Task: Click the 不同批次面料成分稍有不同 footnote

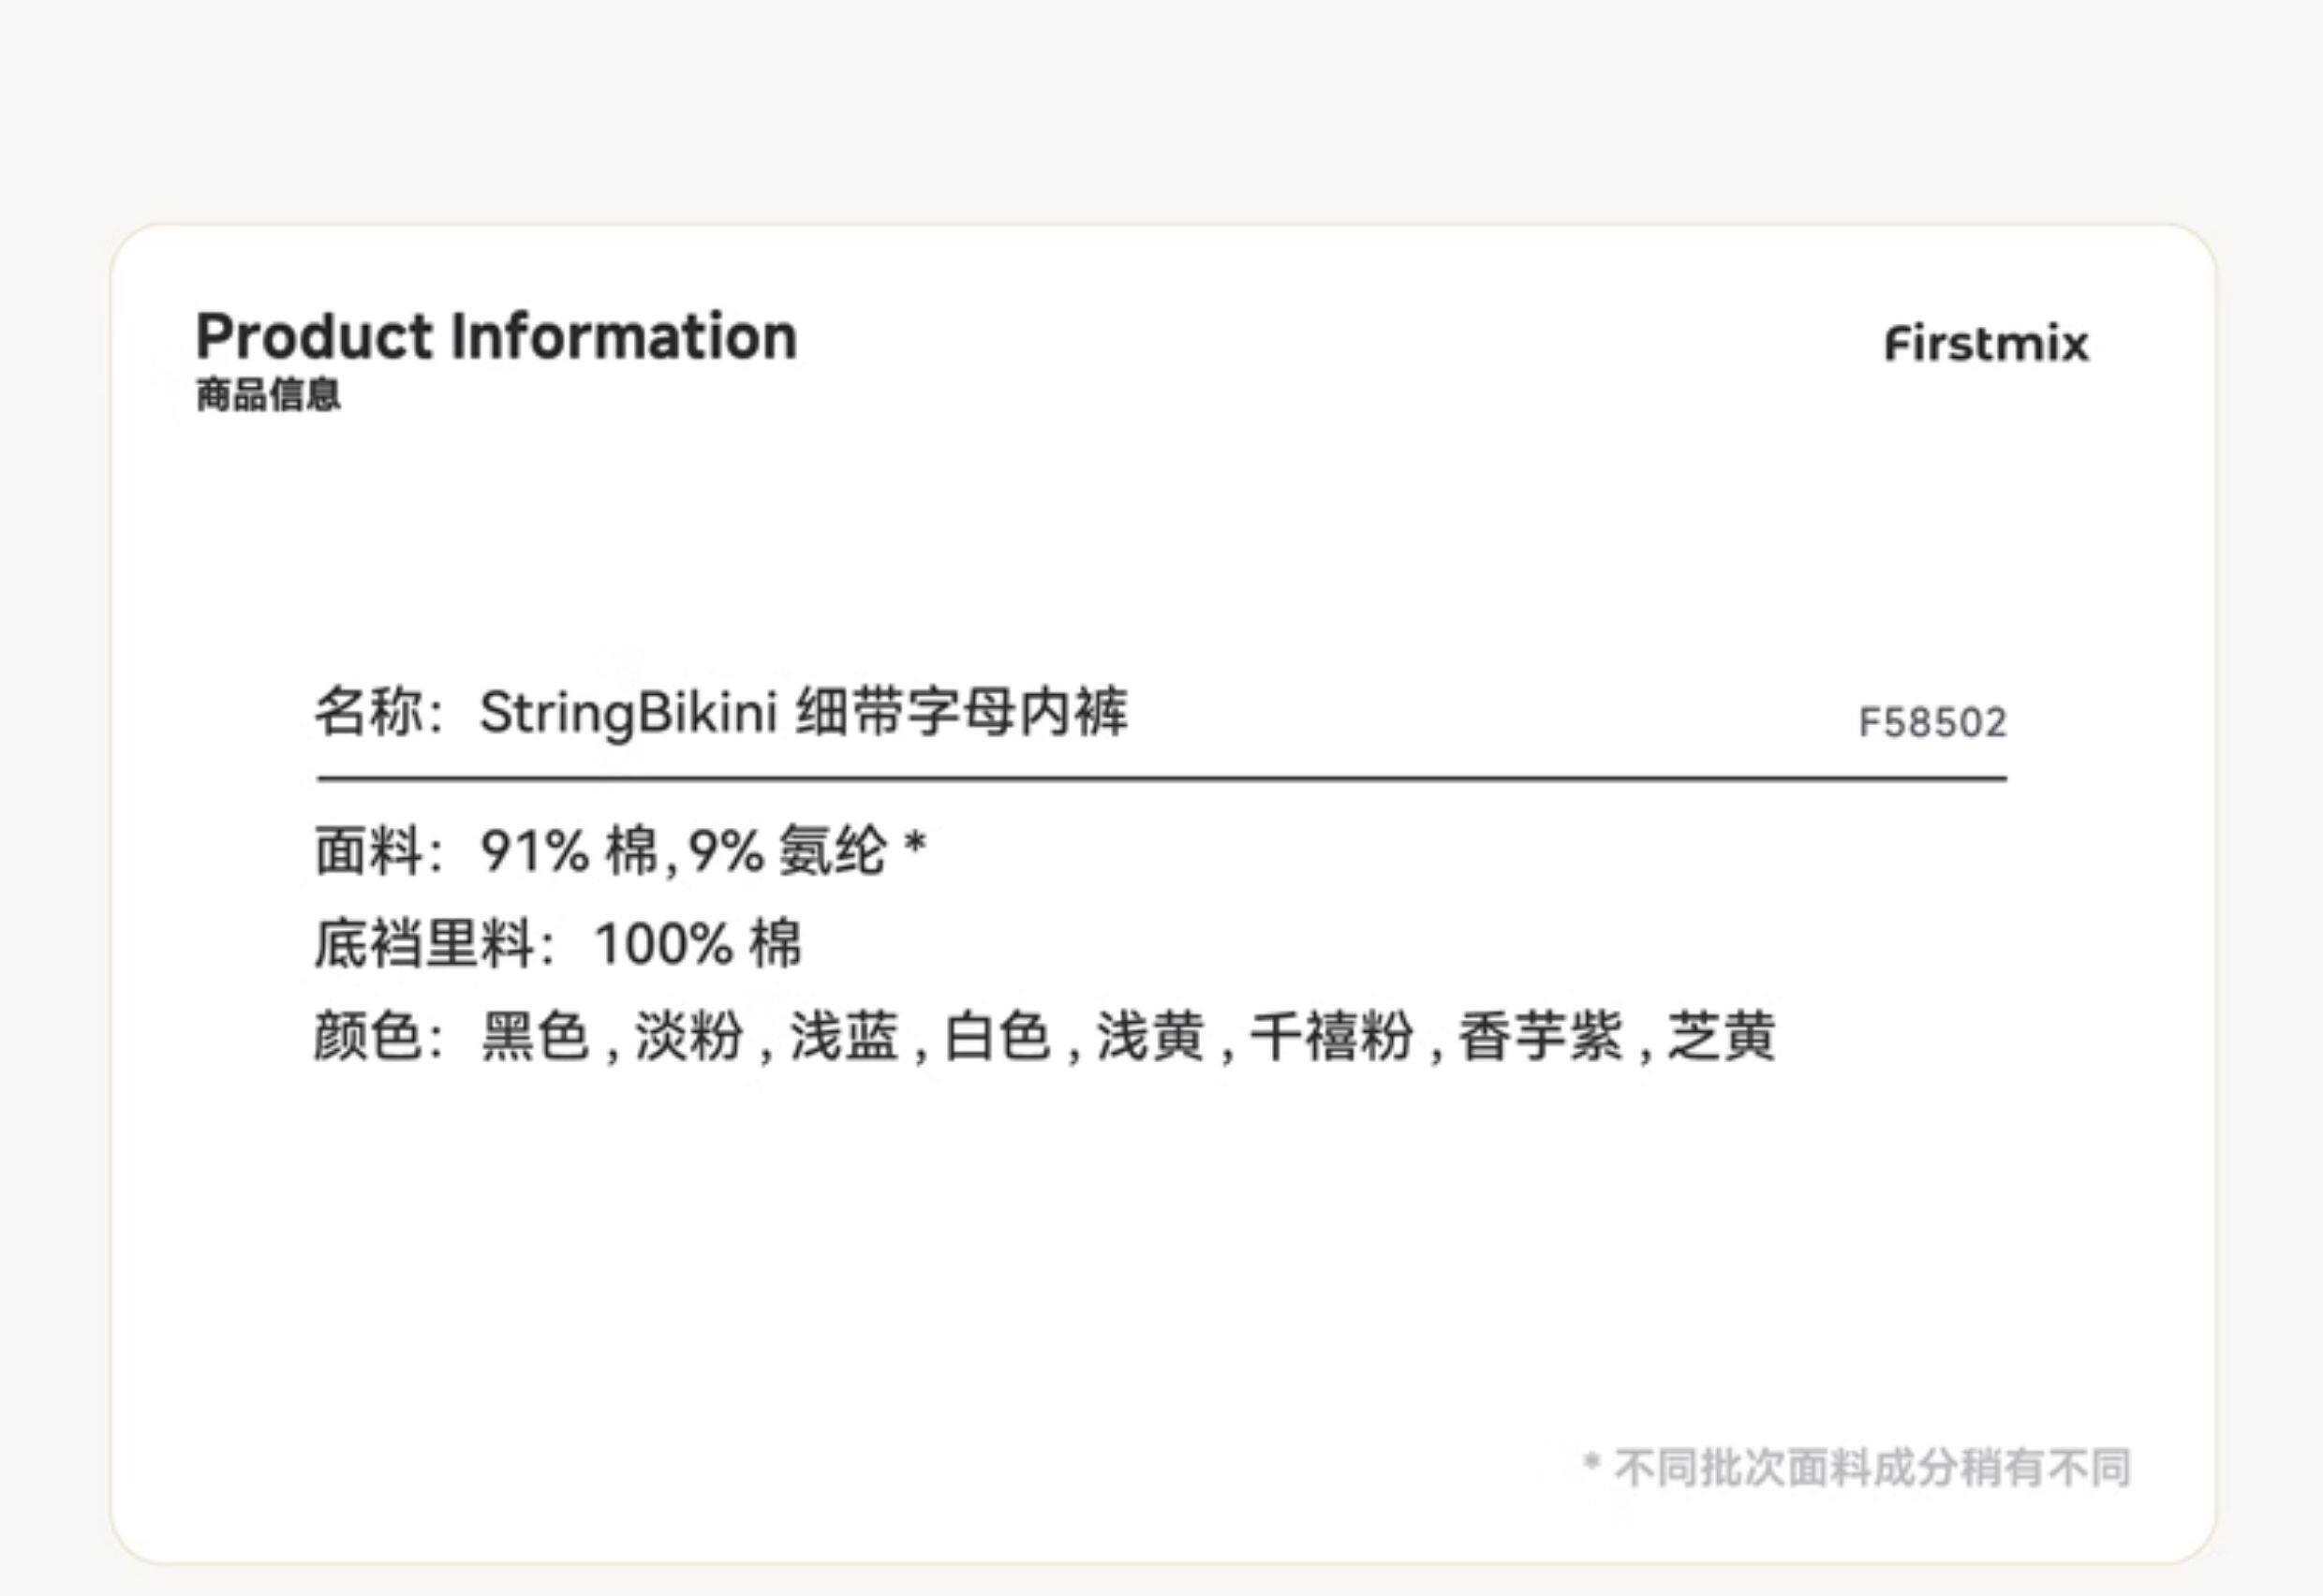Action: (x=1870, y=1468)
